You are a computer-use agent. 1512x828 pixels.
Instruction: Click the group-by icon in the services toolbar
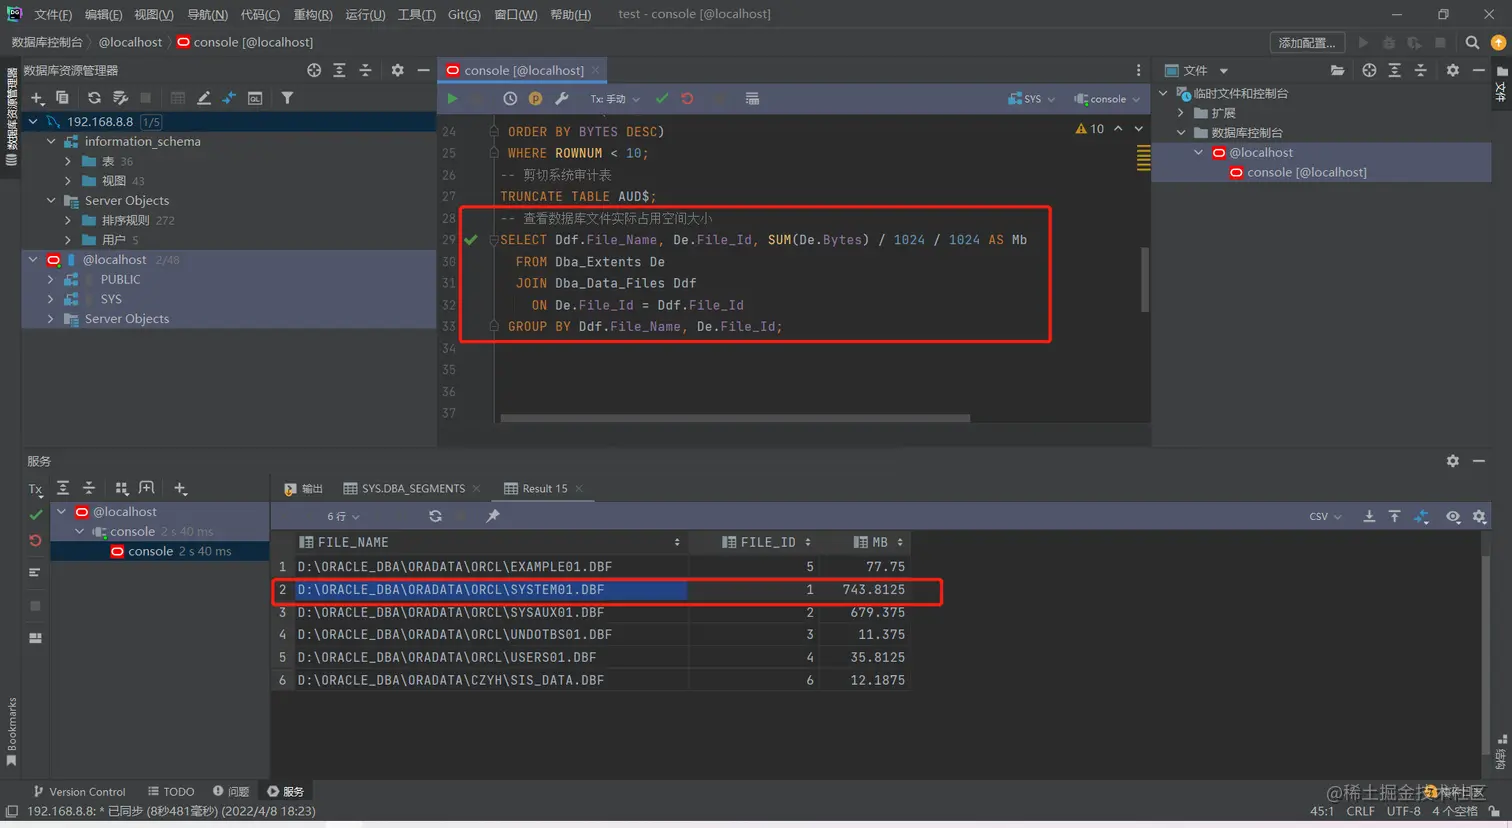coord(122,488)
